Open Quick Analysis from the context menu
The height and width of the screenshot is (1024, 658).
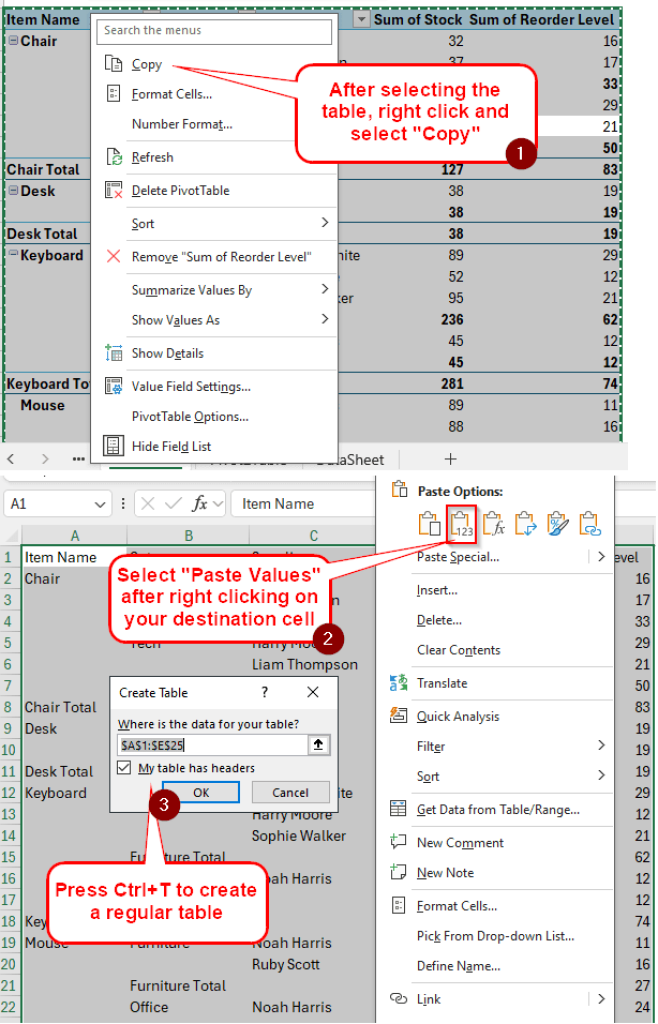457,716
